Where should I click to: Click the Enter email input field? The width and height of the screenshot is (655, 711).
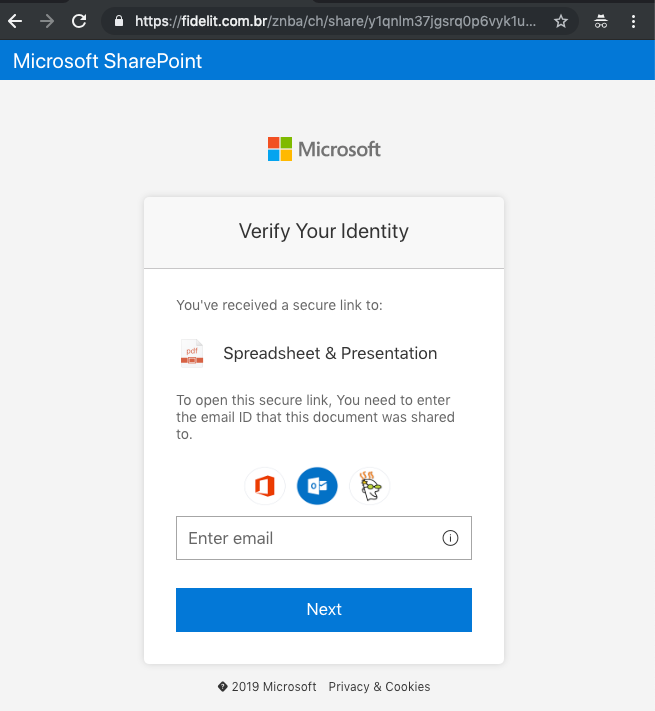324,538
